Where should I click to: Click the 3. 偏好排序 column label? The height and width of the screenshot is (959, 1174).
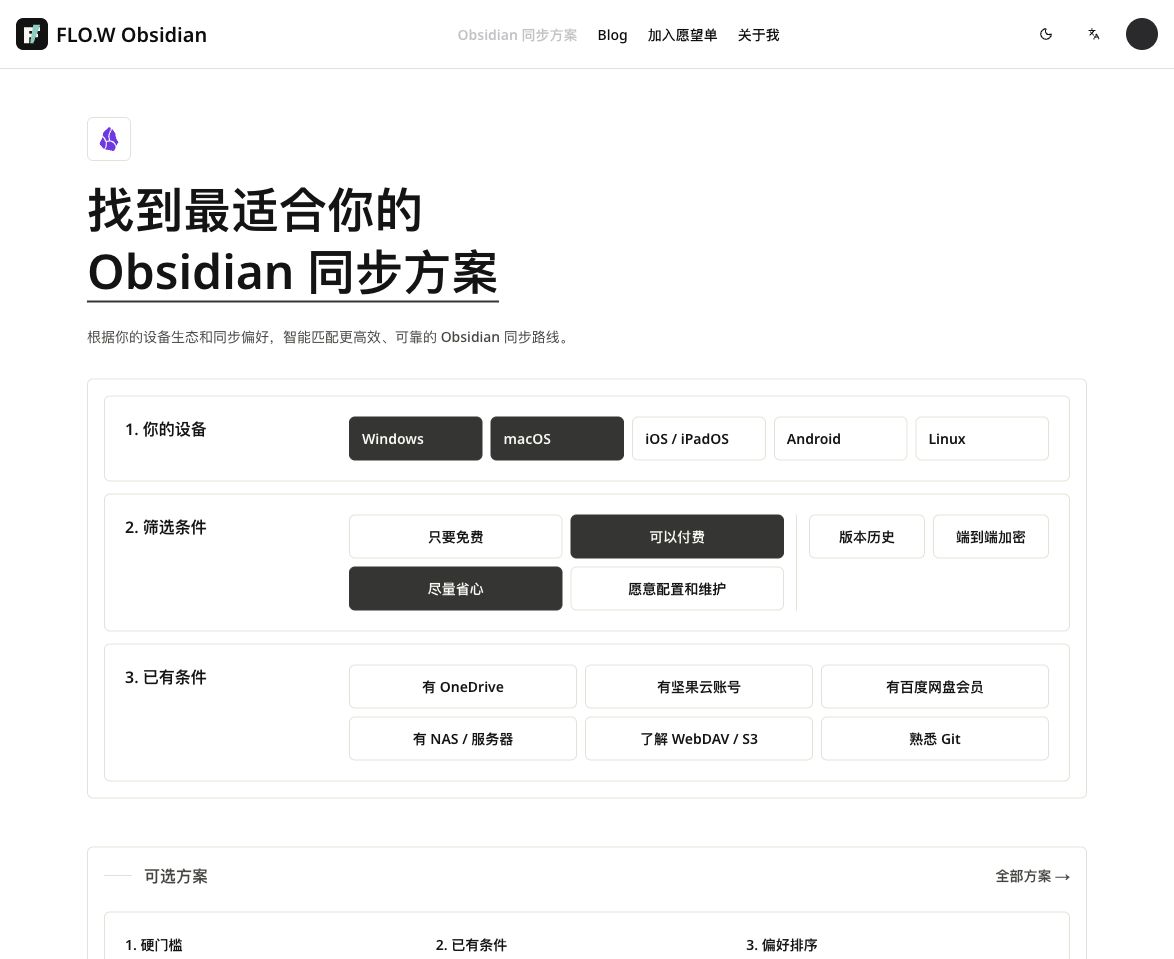pos(782,945)
